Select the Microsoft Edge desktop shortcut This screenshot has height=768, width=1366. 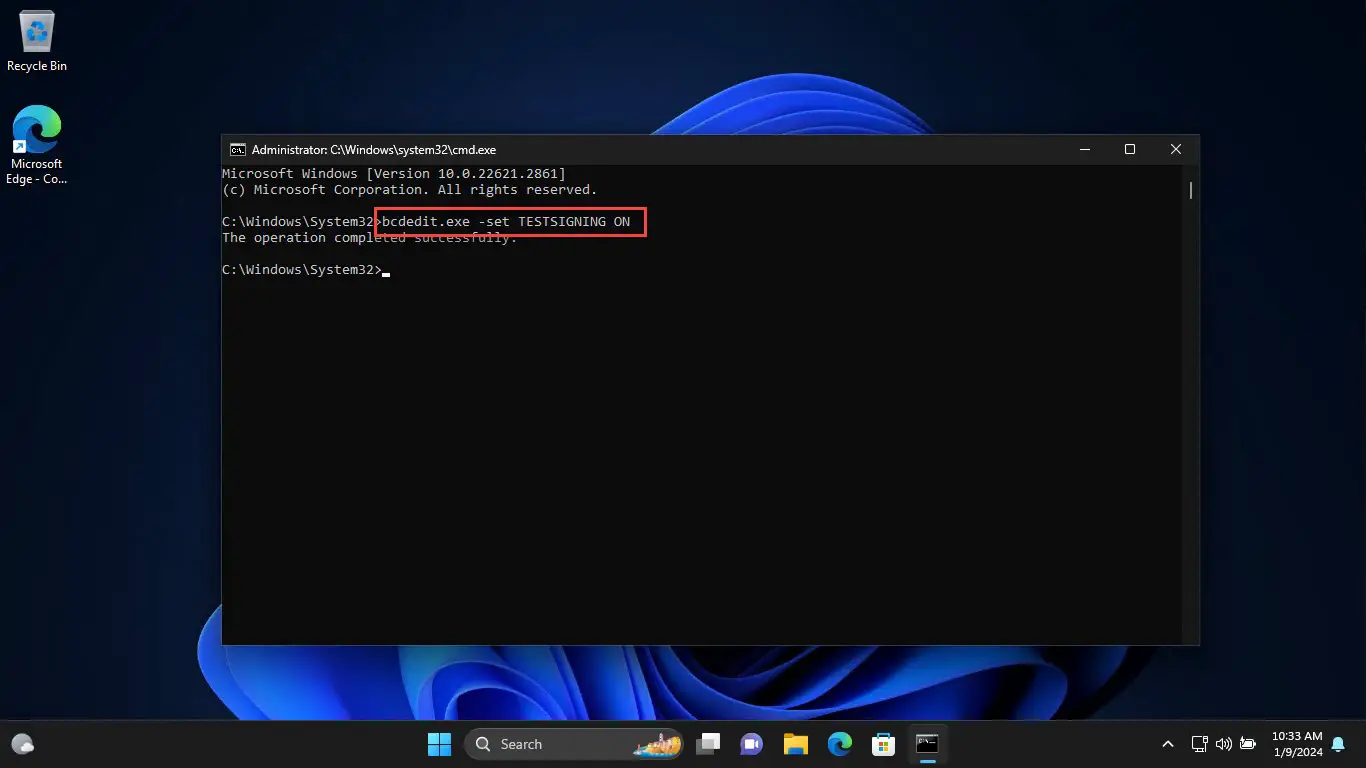click(x=37, y=143)
